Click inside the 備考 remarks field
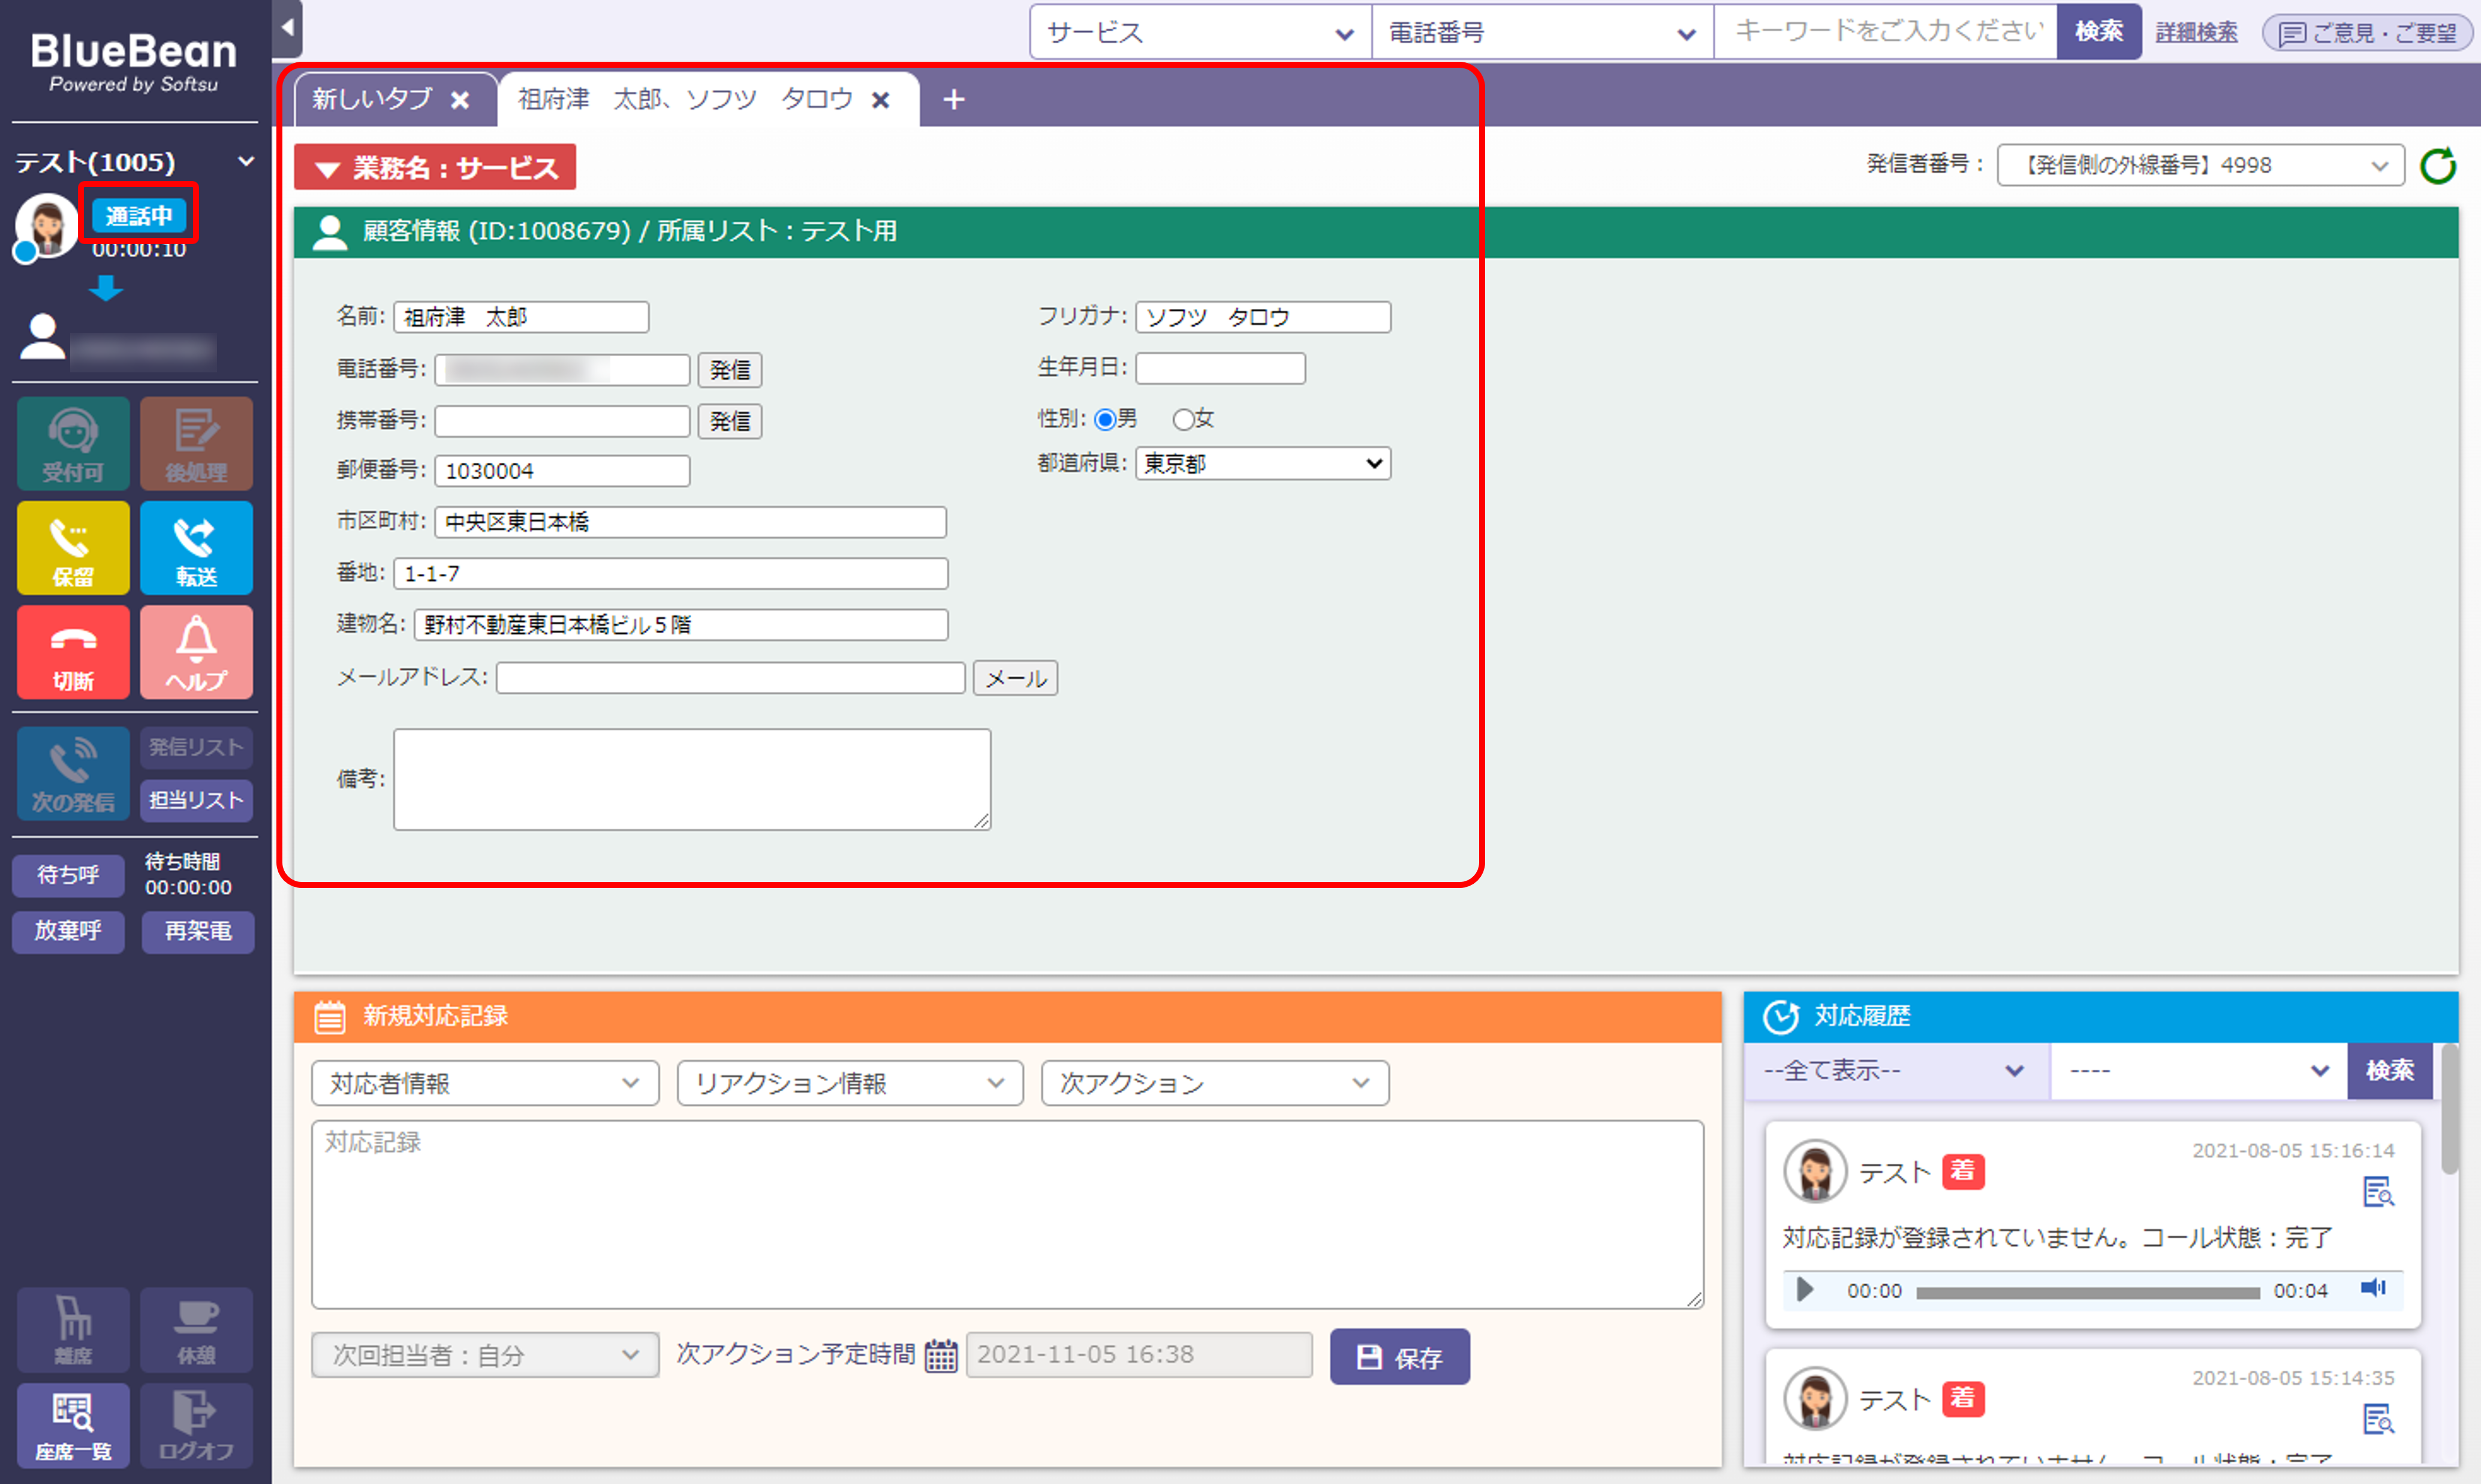The image size is (2481, 1484). click(690, 778)
